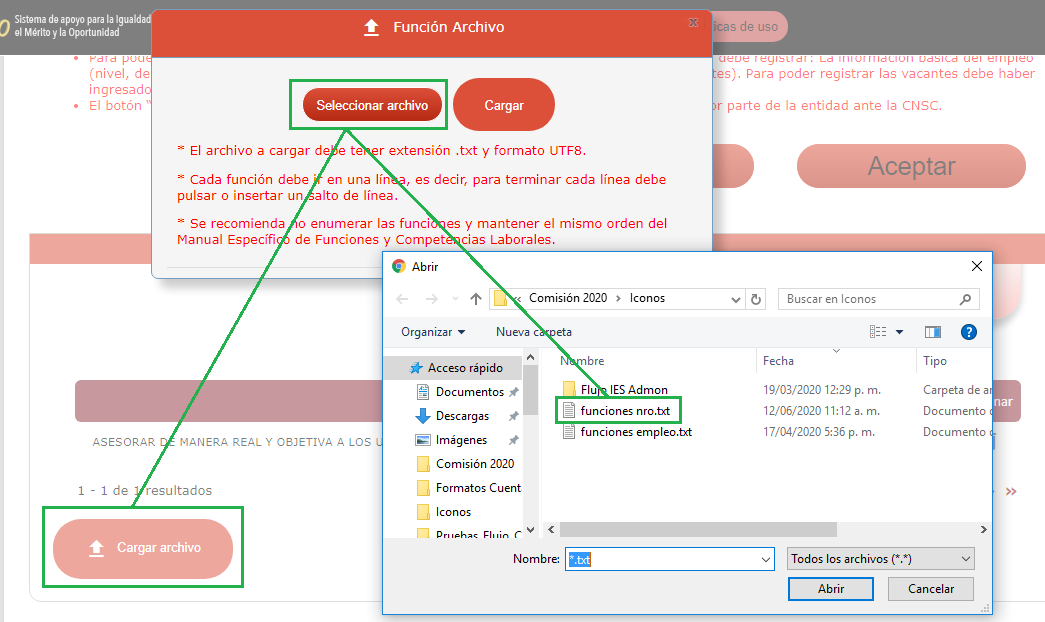1045x622 pixels.
Task: Toggle the preview pane icon
Action: pos(932,332)
